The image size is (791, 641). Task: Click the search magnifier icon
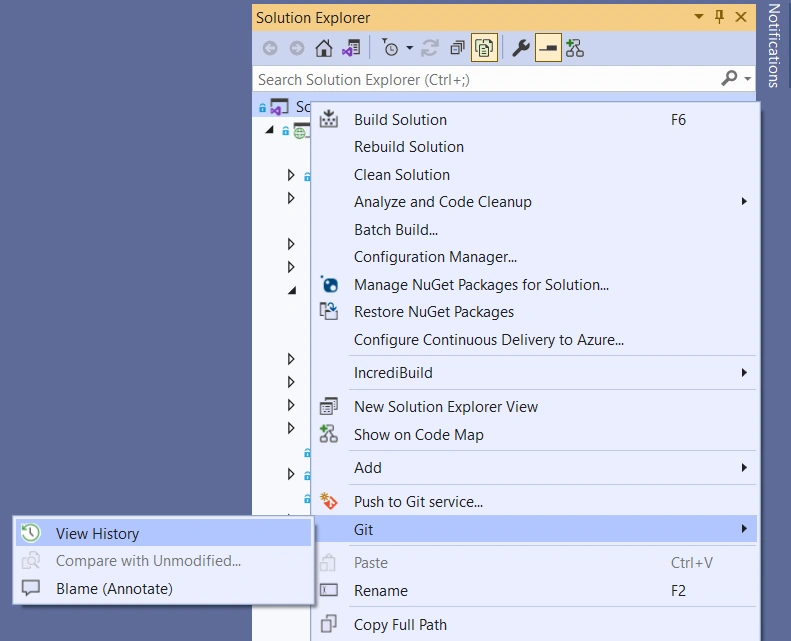(729, 79)
